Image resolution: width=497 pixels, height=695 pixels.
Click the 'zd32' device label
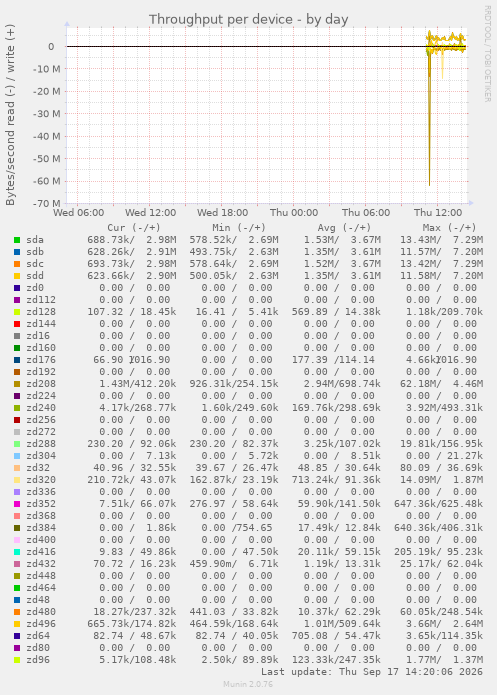[38, 468]
